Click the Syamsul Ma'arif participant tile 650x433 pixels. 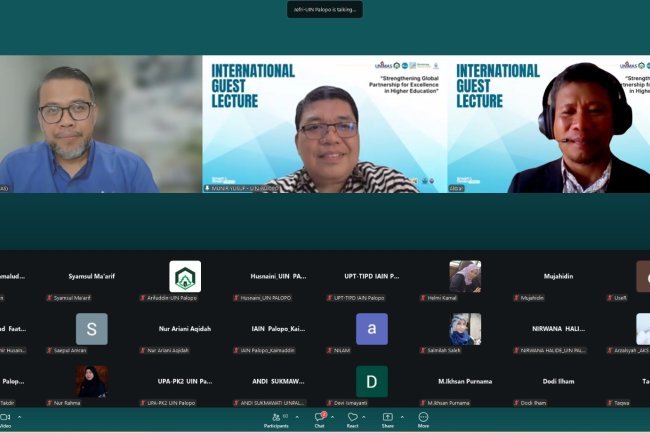92,276
